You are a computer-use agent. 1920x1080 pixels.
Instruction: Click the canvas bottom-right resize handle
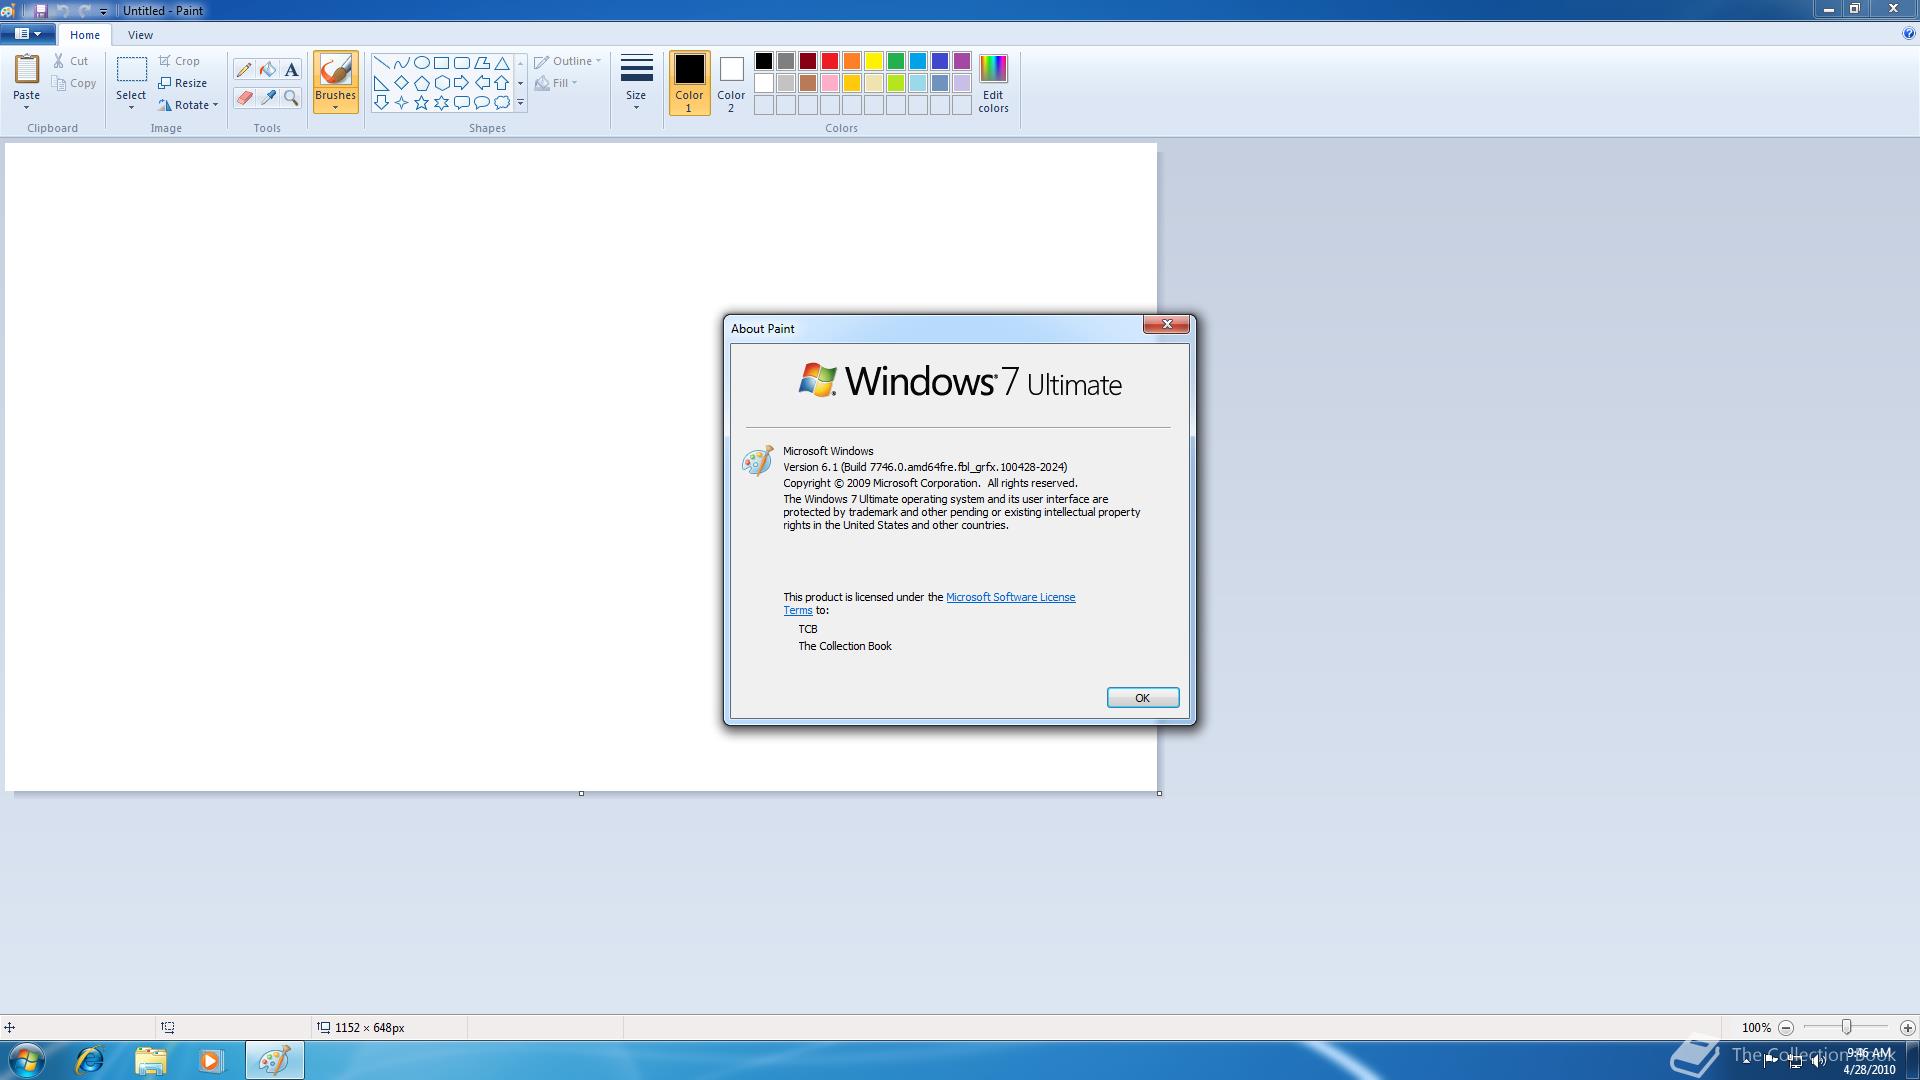pyautogui.click(x=1159, y=794)
